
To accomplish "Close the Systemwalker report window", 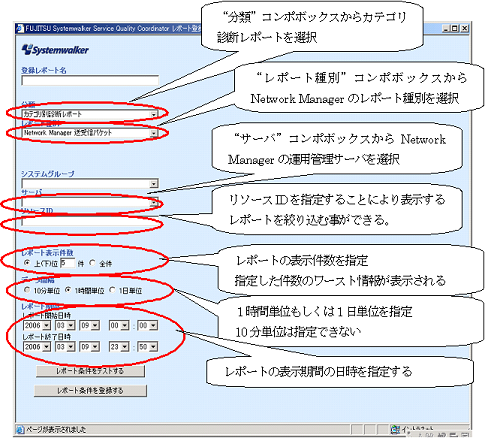I will click(x=464, y=29).
